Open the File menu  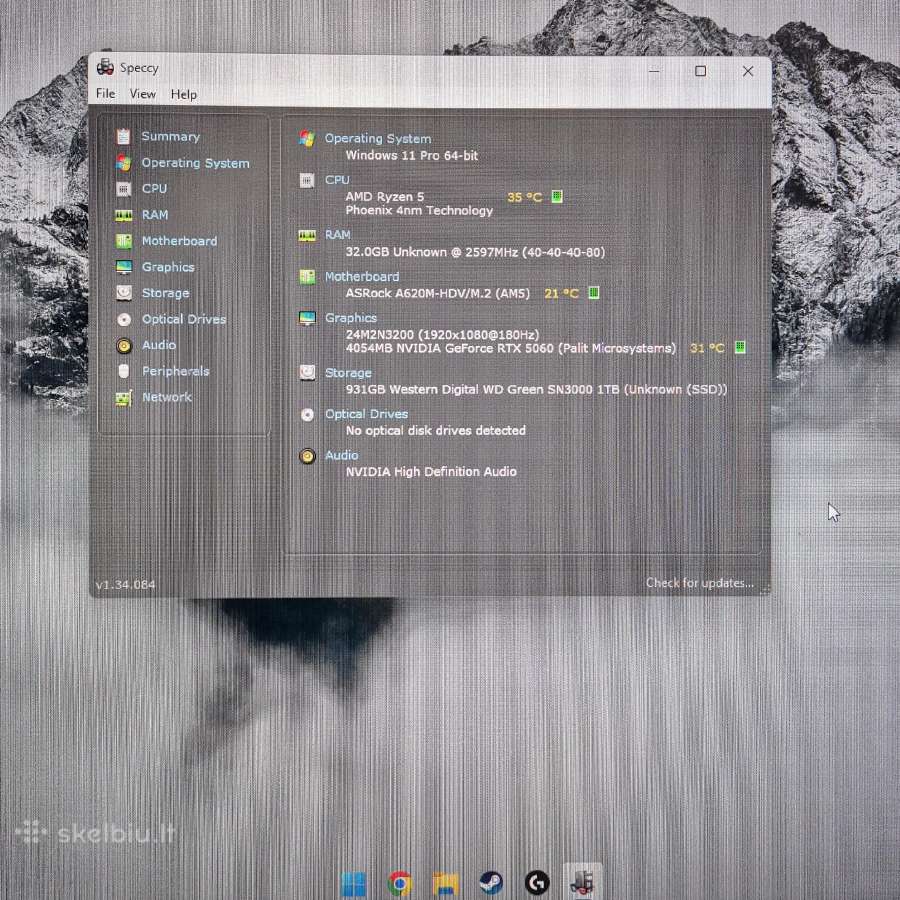tap(106, 94)
